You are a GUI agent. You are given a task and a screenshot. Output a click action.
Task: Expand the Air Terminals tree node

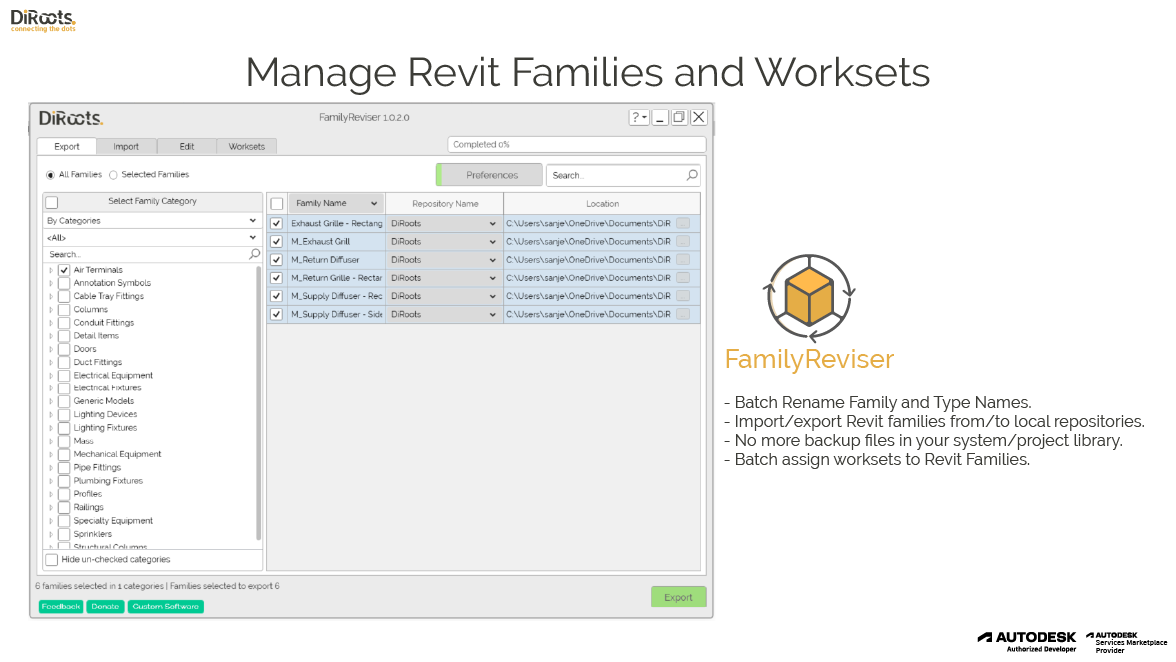point(51,270)
